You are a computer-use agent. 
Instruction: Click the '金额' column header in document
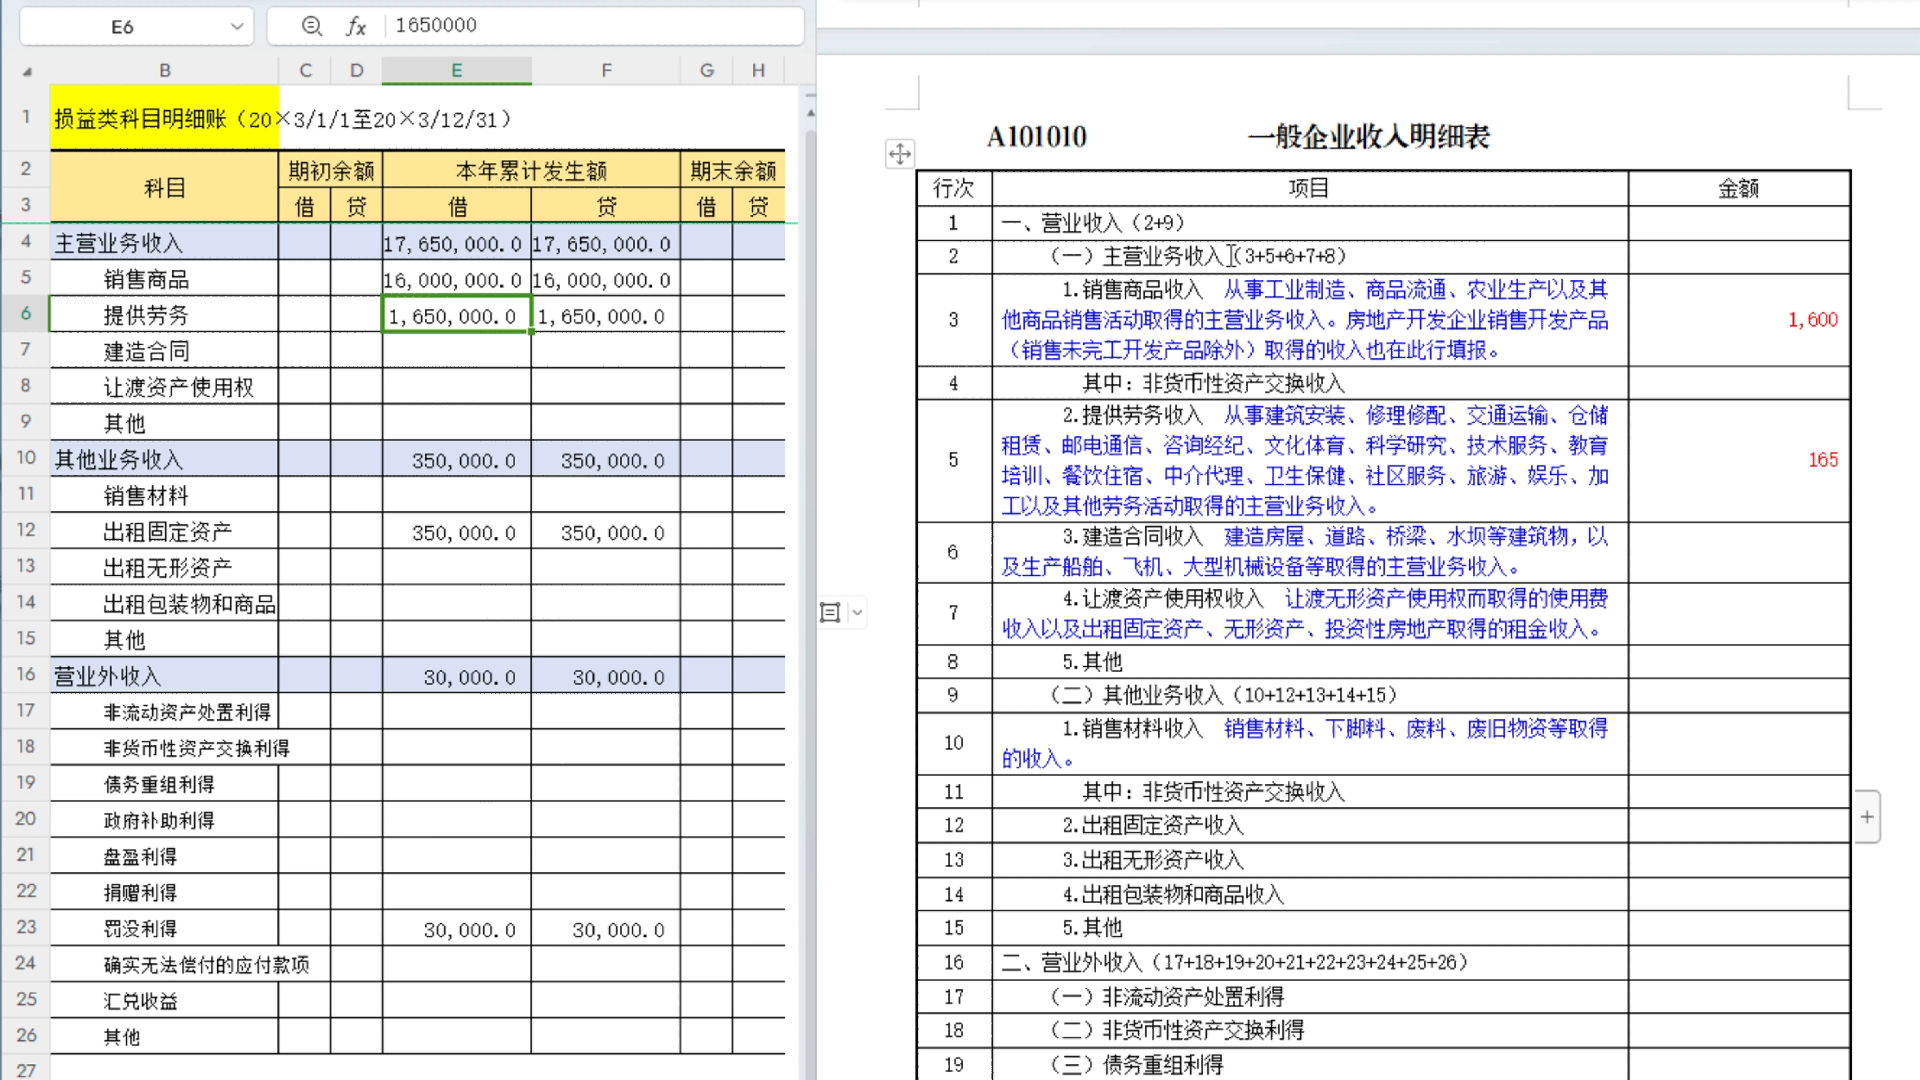(x=1739, y=188)
